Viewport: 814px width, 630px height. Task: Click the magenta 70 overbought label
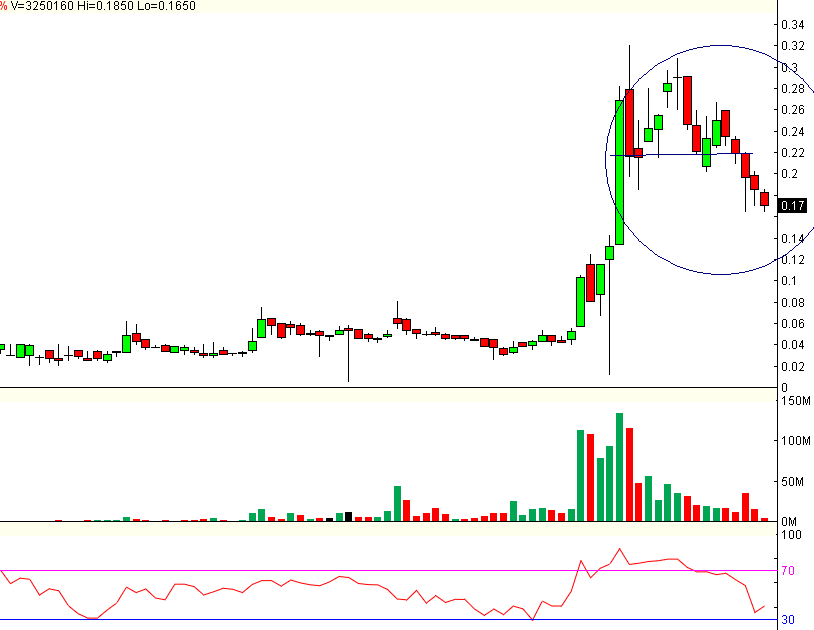[x=788, y=571]
